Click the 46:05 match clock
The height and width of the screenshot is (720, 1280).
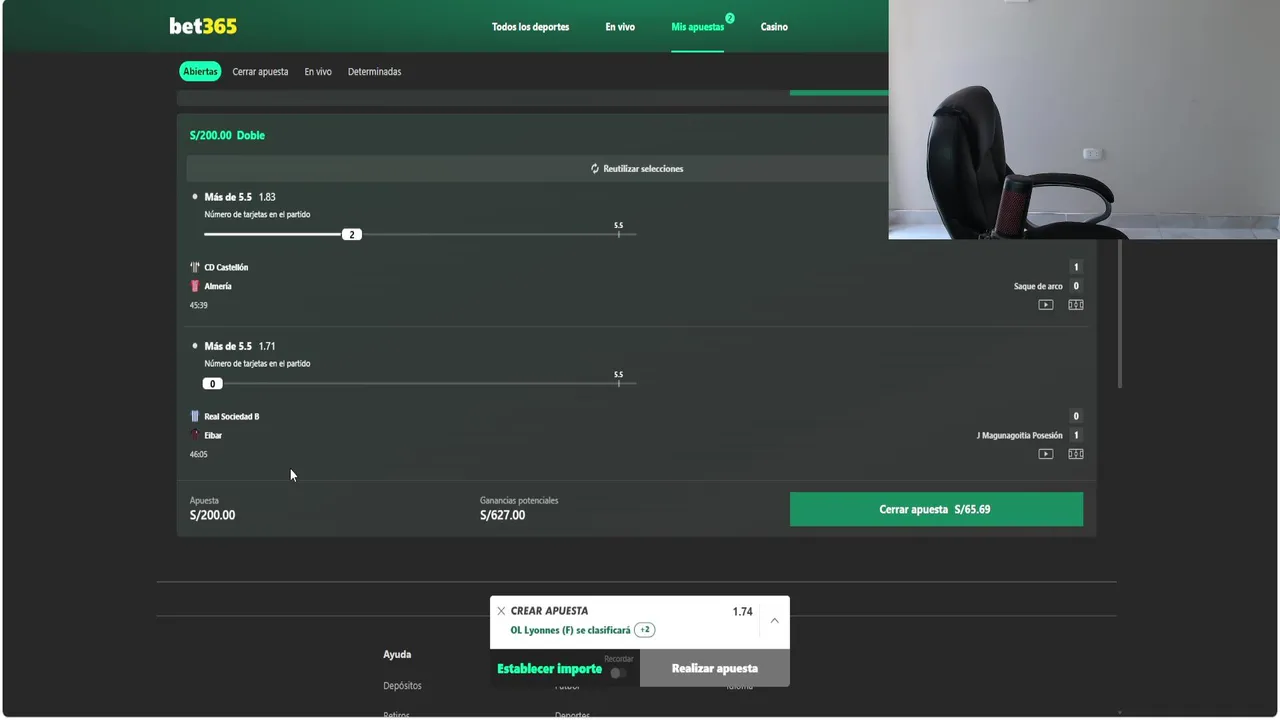coord(199,454)
